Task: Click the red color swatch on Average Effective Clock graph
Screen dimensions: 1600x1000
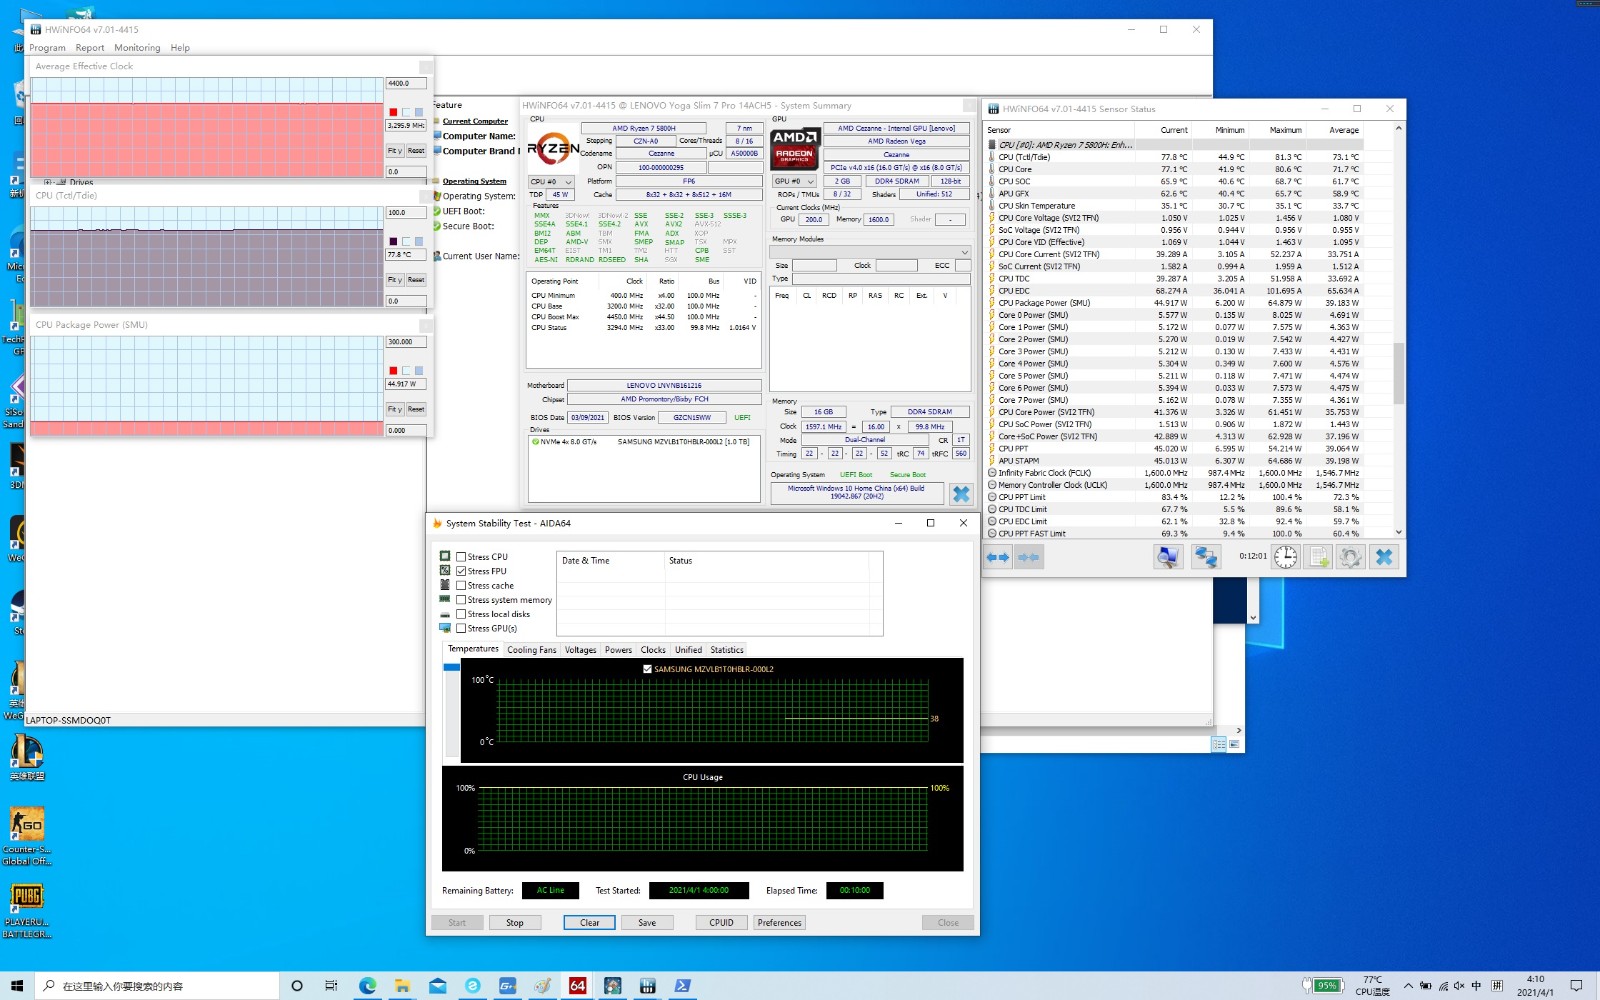Action: click(393, 112)
